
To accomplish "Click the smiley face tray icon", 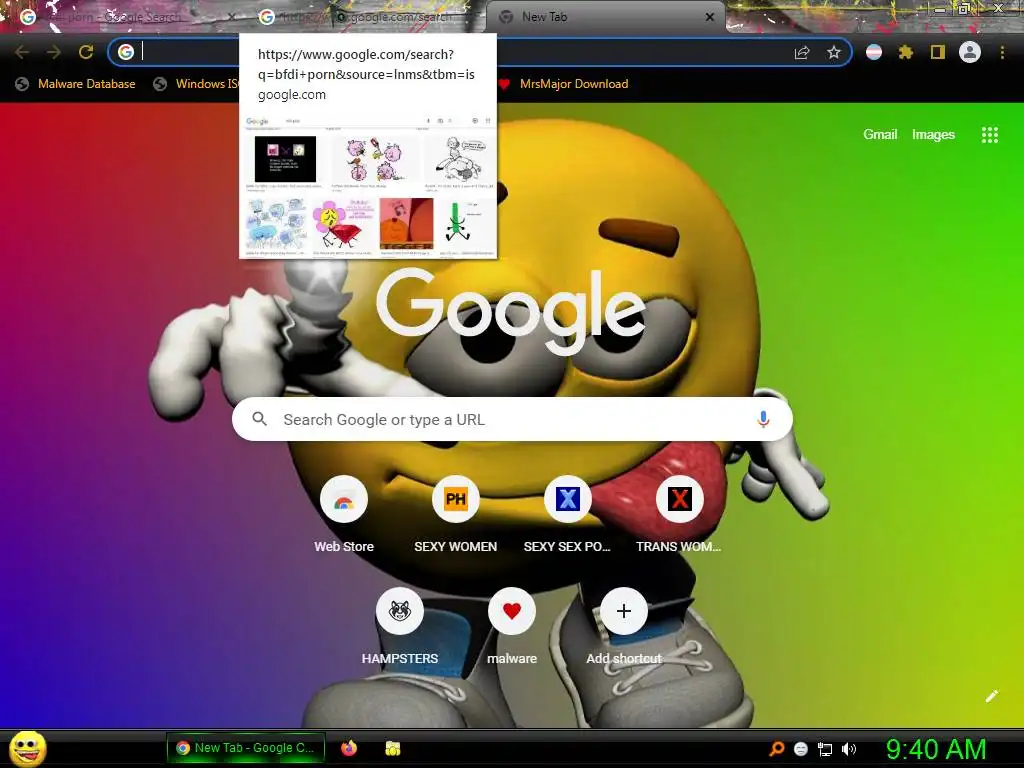I will coord(801,749).
